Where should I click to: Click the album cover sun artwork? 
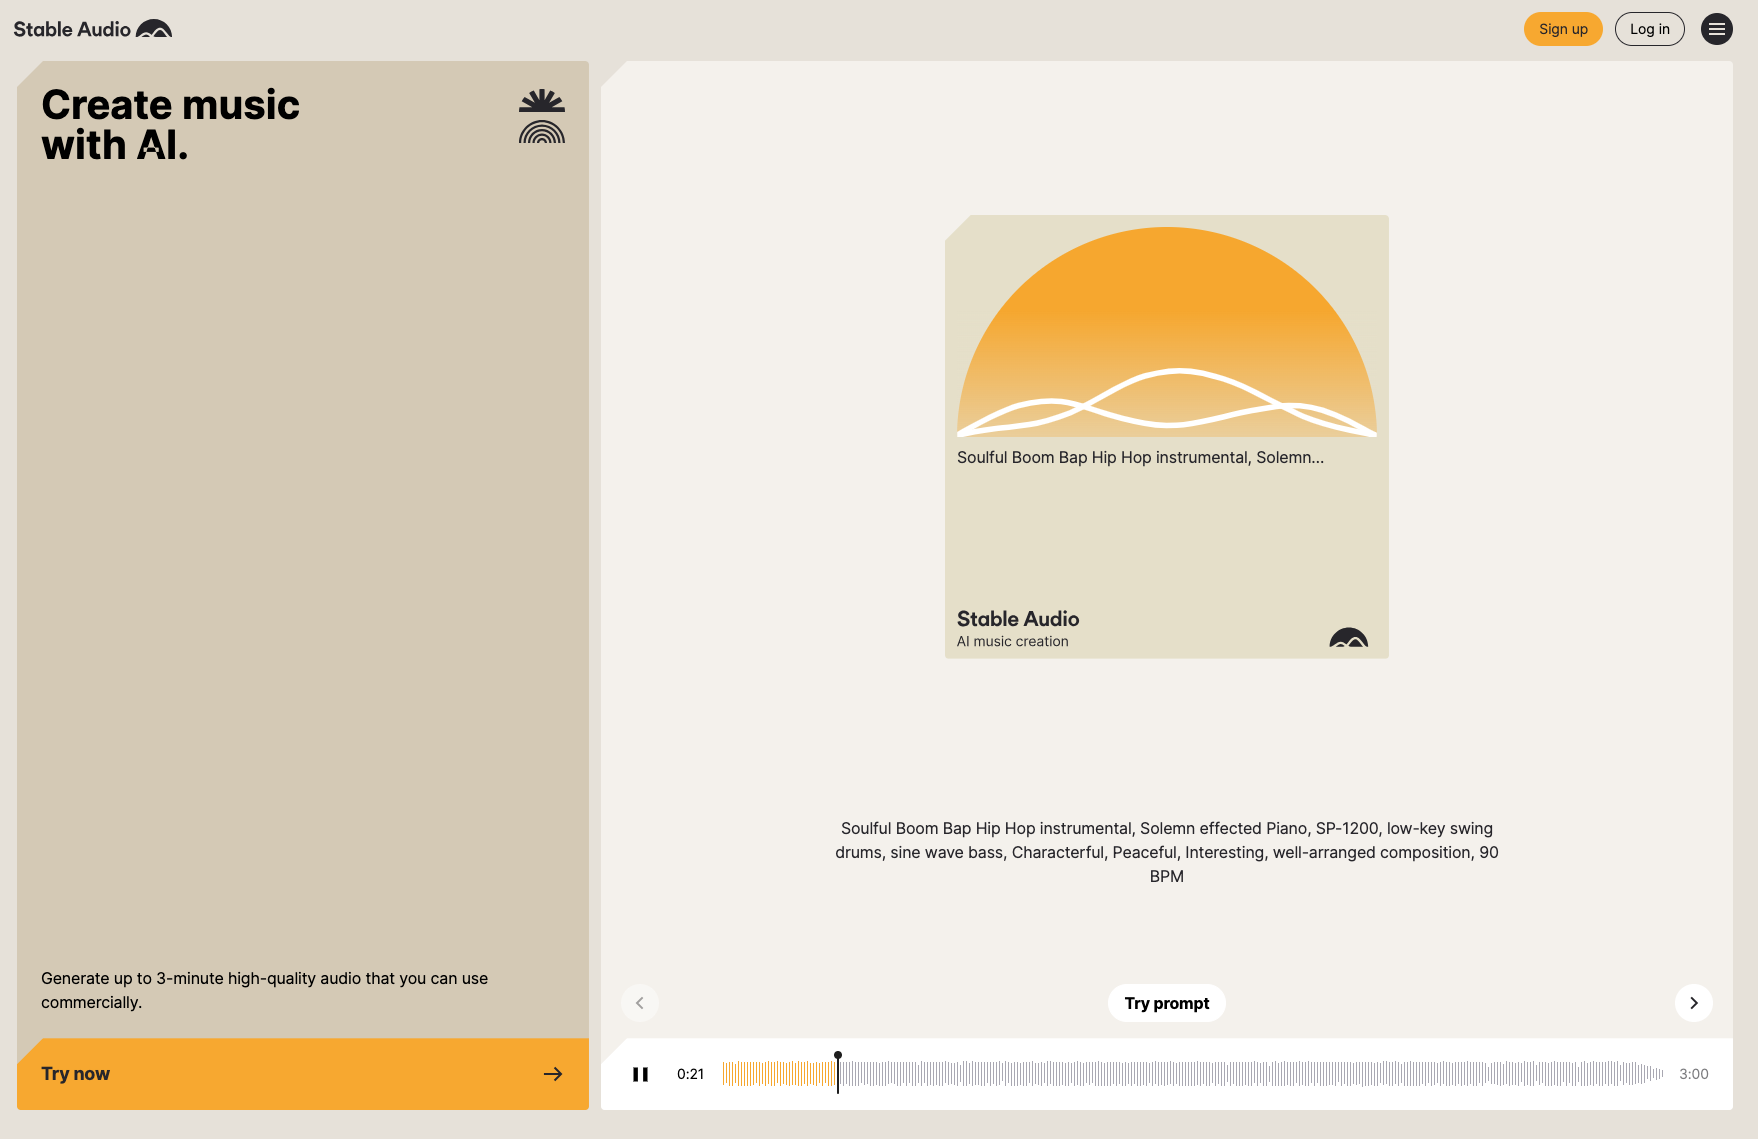coord(1167,332)
